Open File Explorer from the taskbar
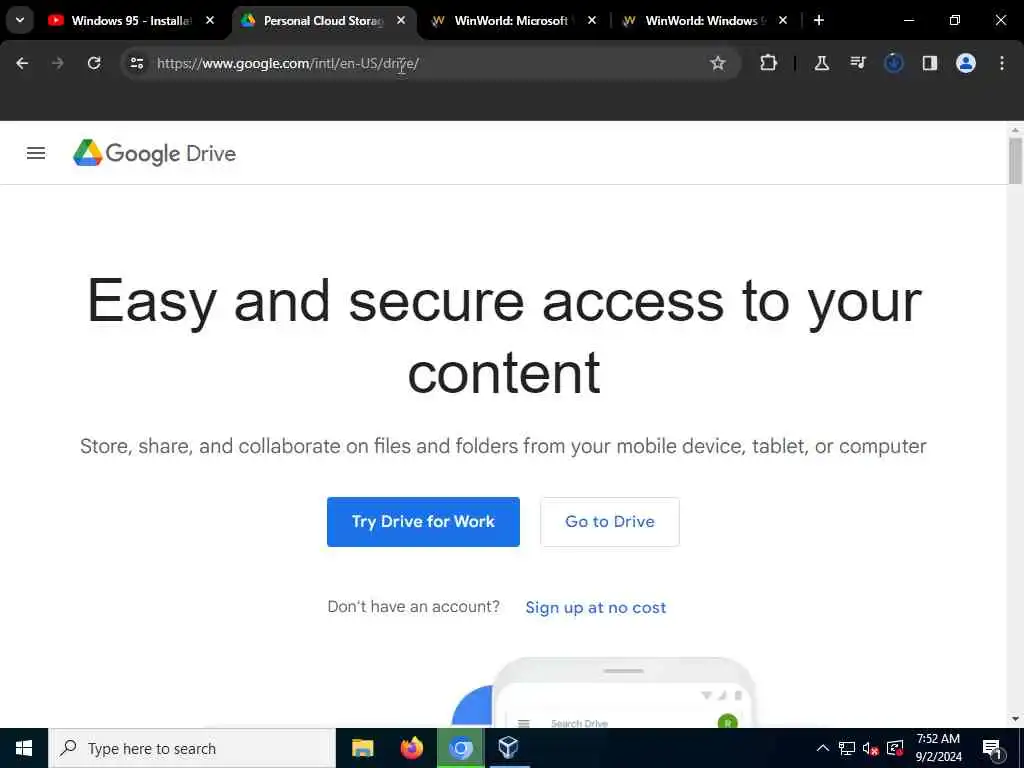Image resolution: width=1024 pixels, height=768 pixels. coord(362,748)
